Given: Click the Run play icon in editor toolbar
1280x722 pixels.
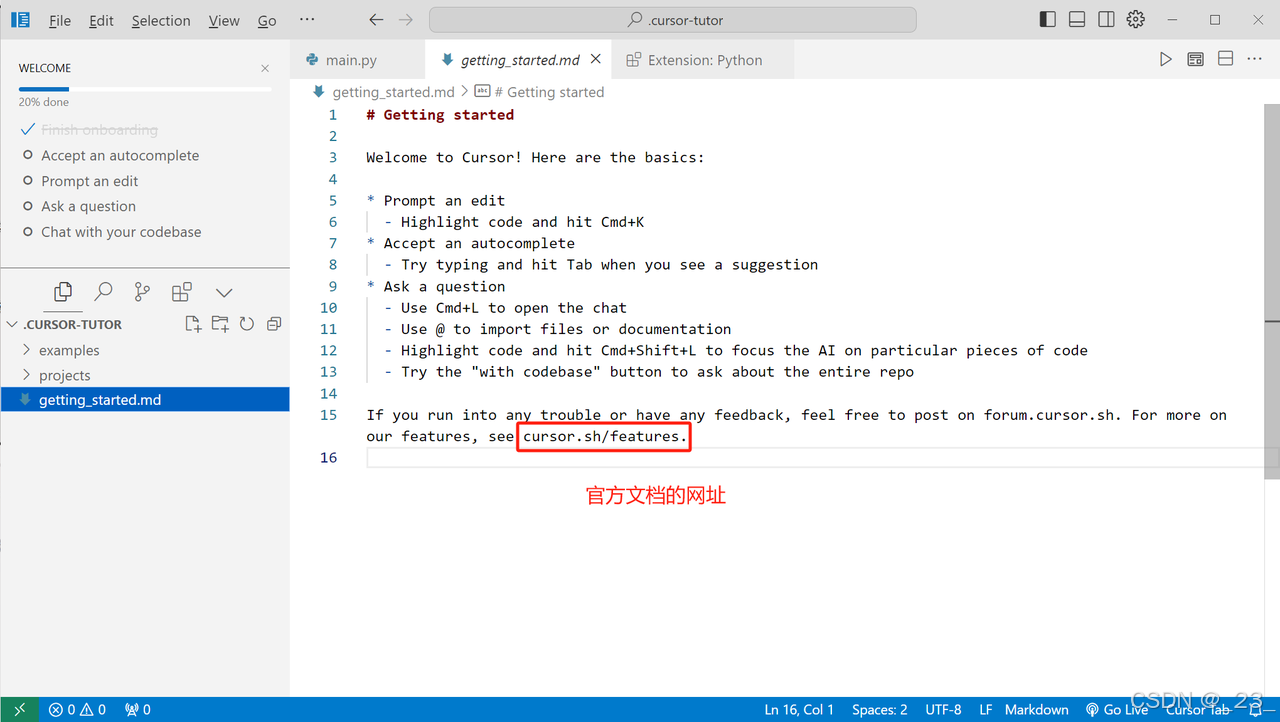Looking at the screenshot, I should tap(1165, 60).
